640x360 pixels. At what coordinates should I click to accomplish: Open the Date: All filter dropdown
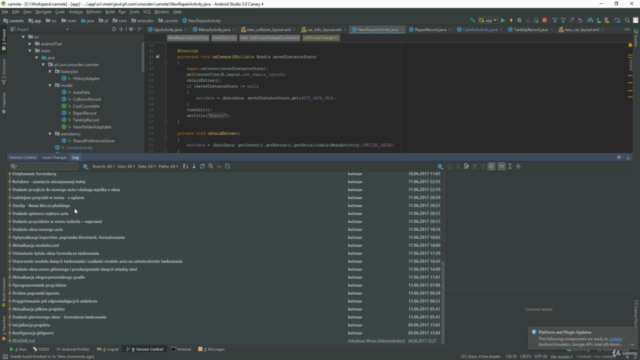[x=147, y=167]
